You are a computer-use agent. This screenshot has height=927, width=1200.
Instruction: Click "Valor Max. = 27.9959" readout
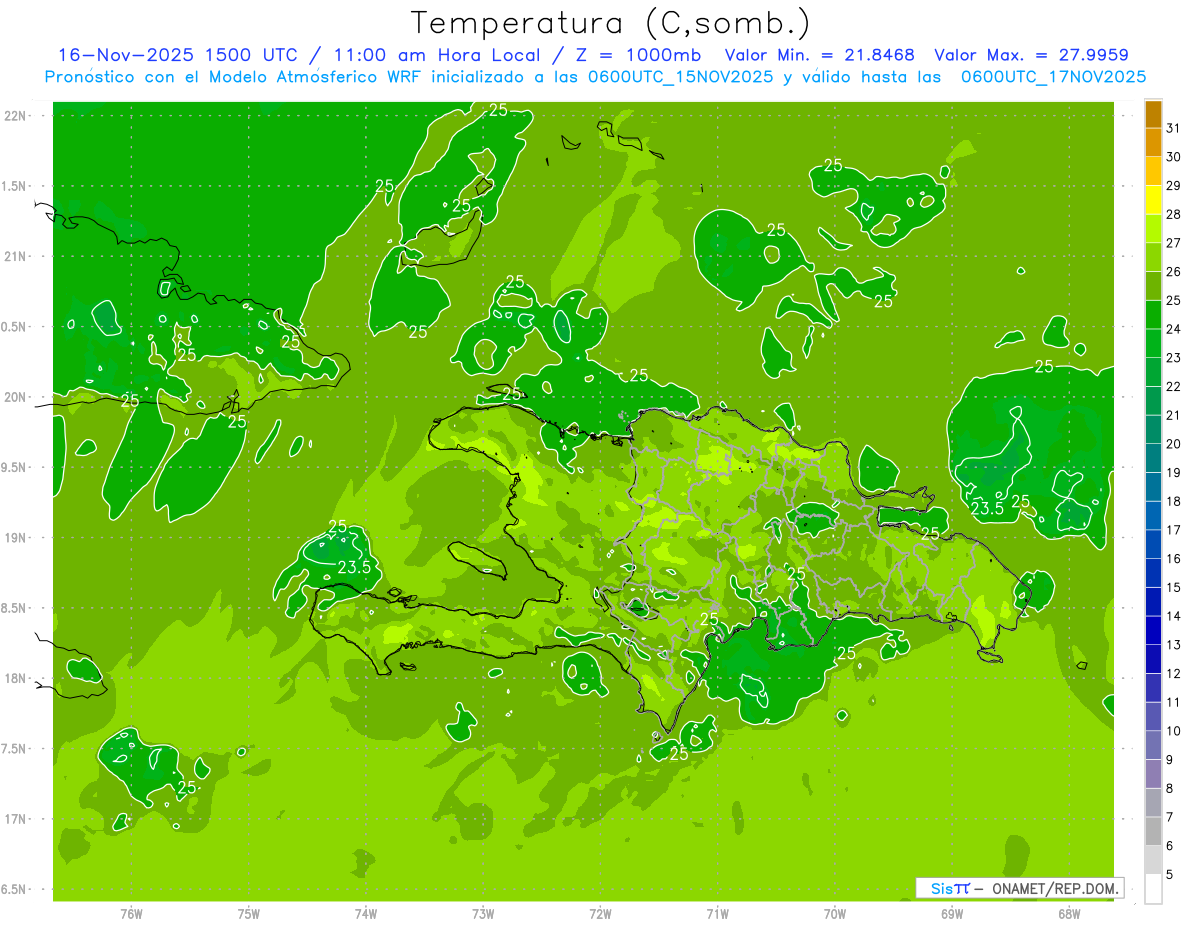tap(1031, 55)
